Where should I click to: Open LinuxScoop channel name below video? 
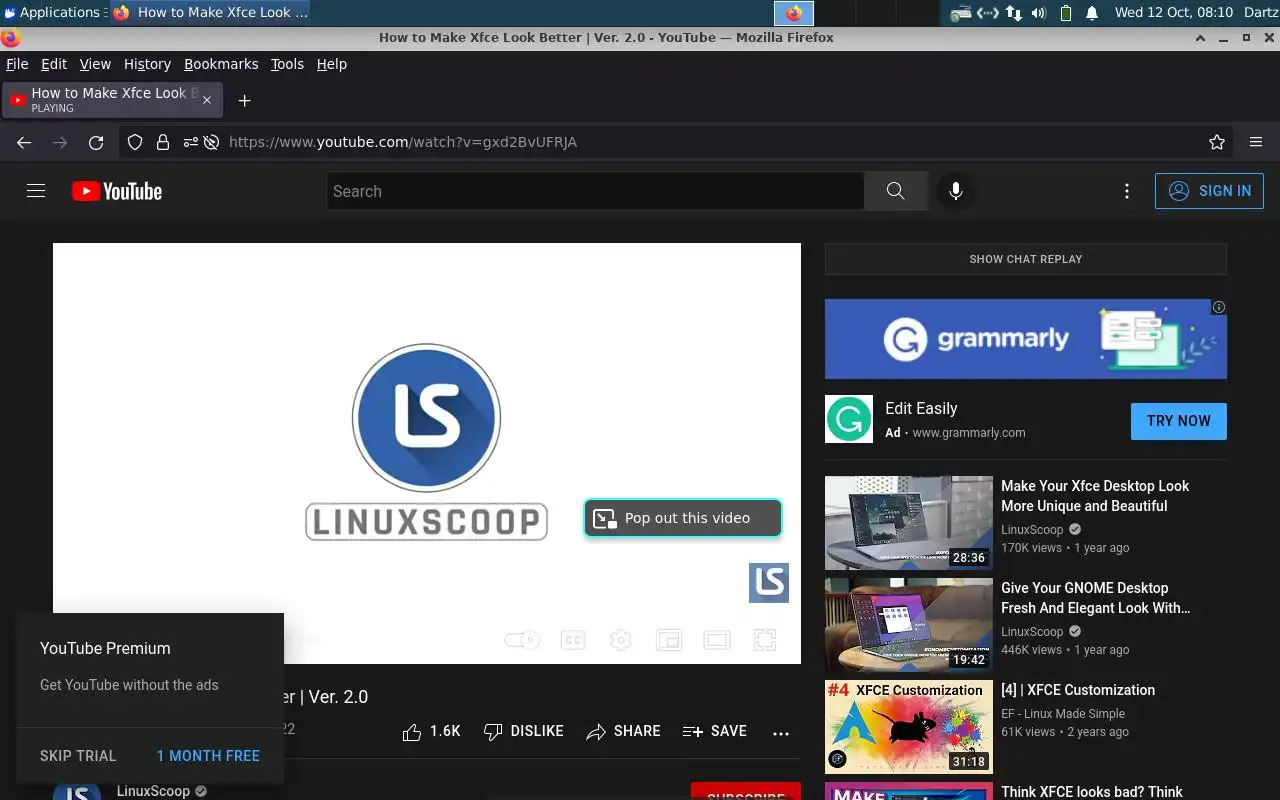point(153,791)
